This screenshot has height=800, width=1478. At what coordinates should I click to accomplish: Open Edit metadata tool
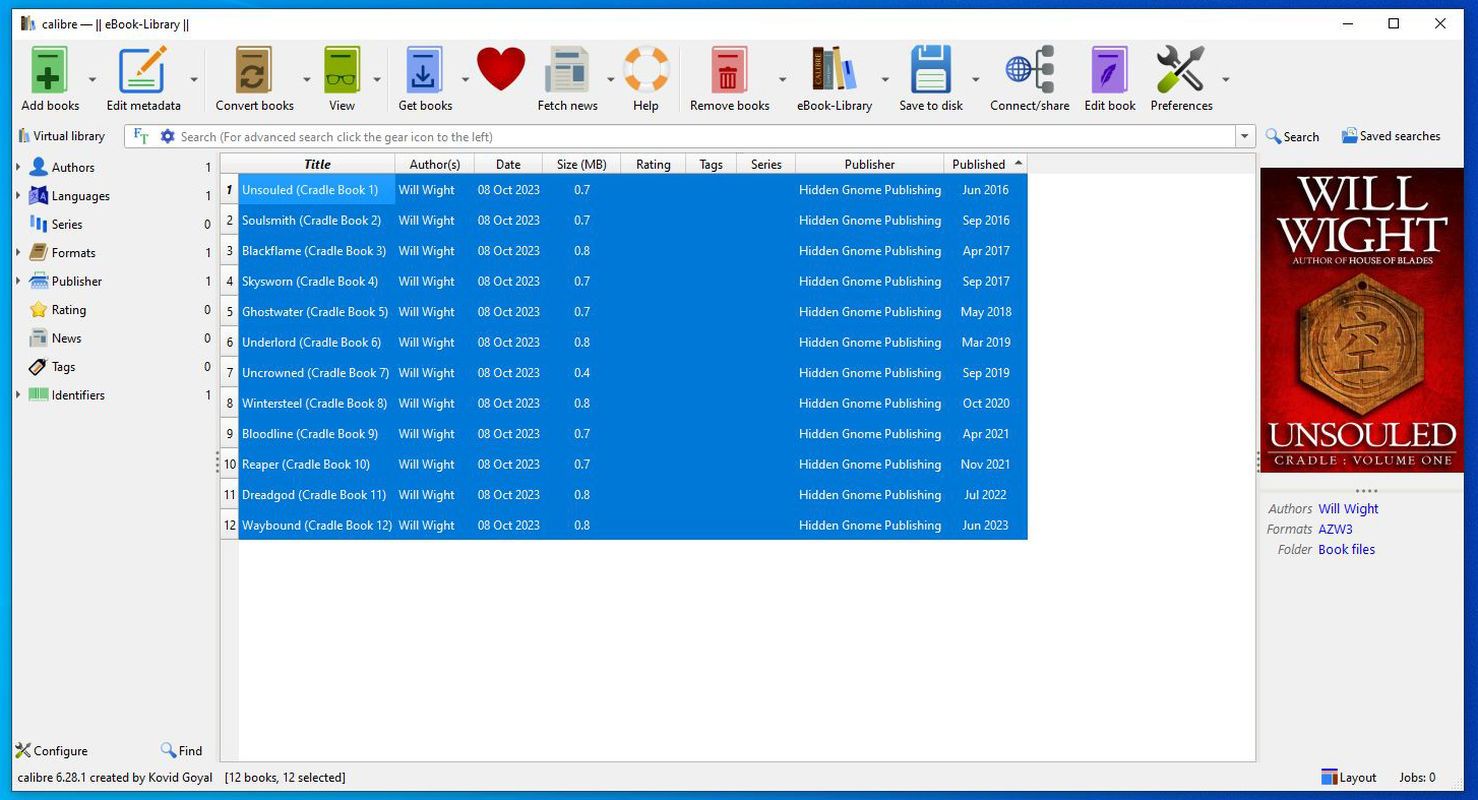pos(142,71)
